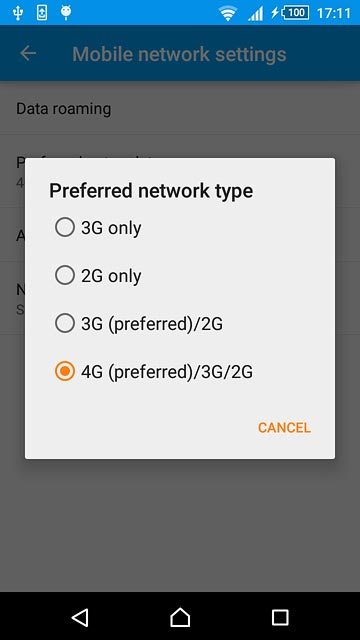
Task: Dismiss dialog with CANCEL button
Action: (284, 428)
